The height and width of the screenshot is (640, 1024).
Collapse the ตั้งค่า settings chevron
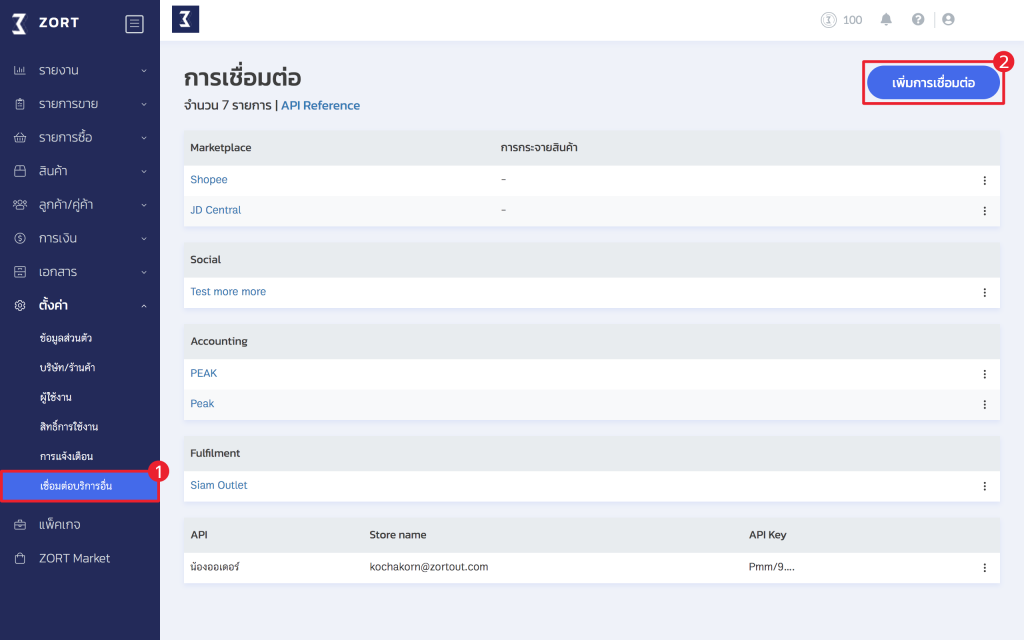pyautogui.click(x=144, y=306)
